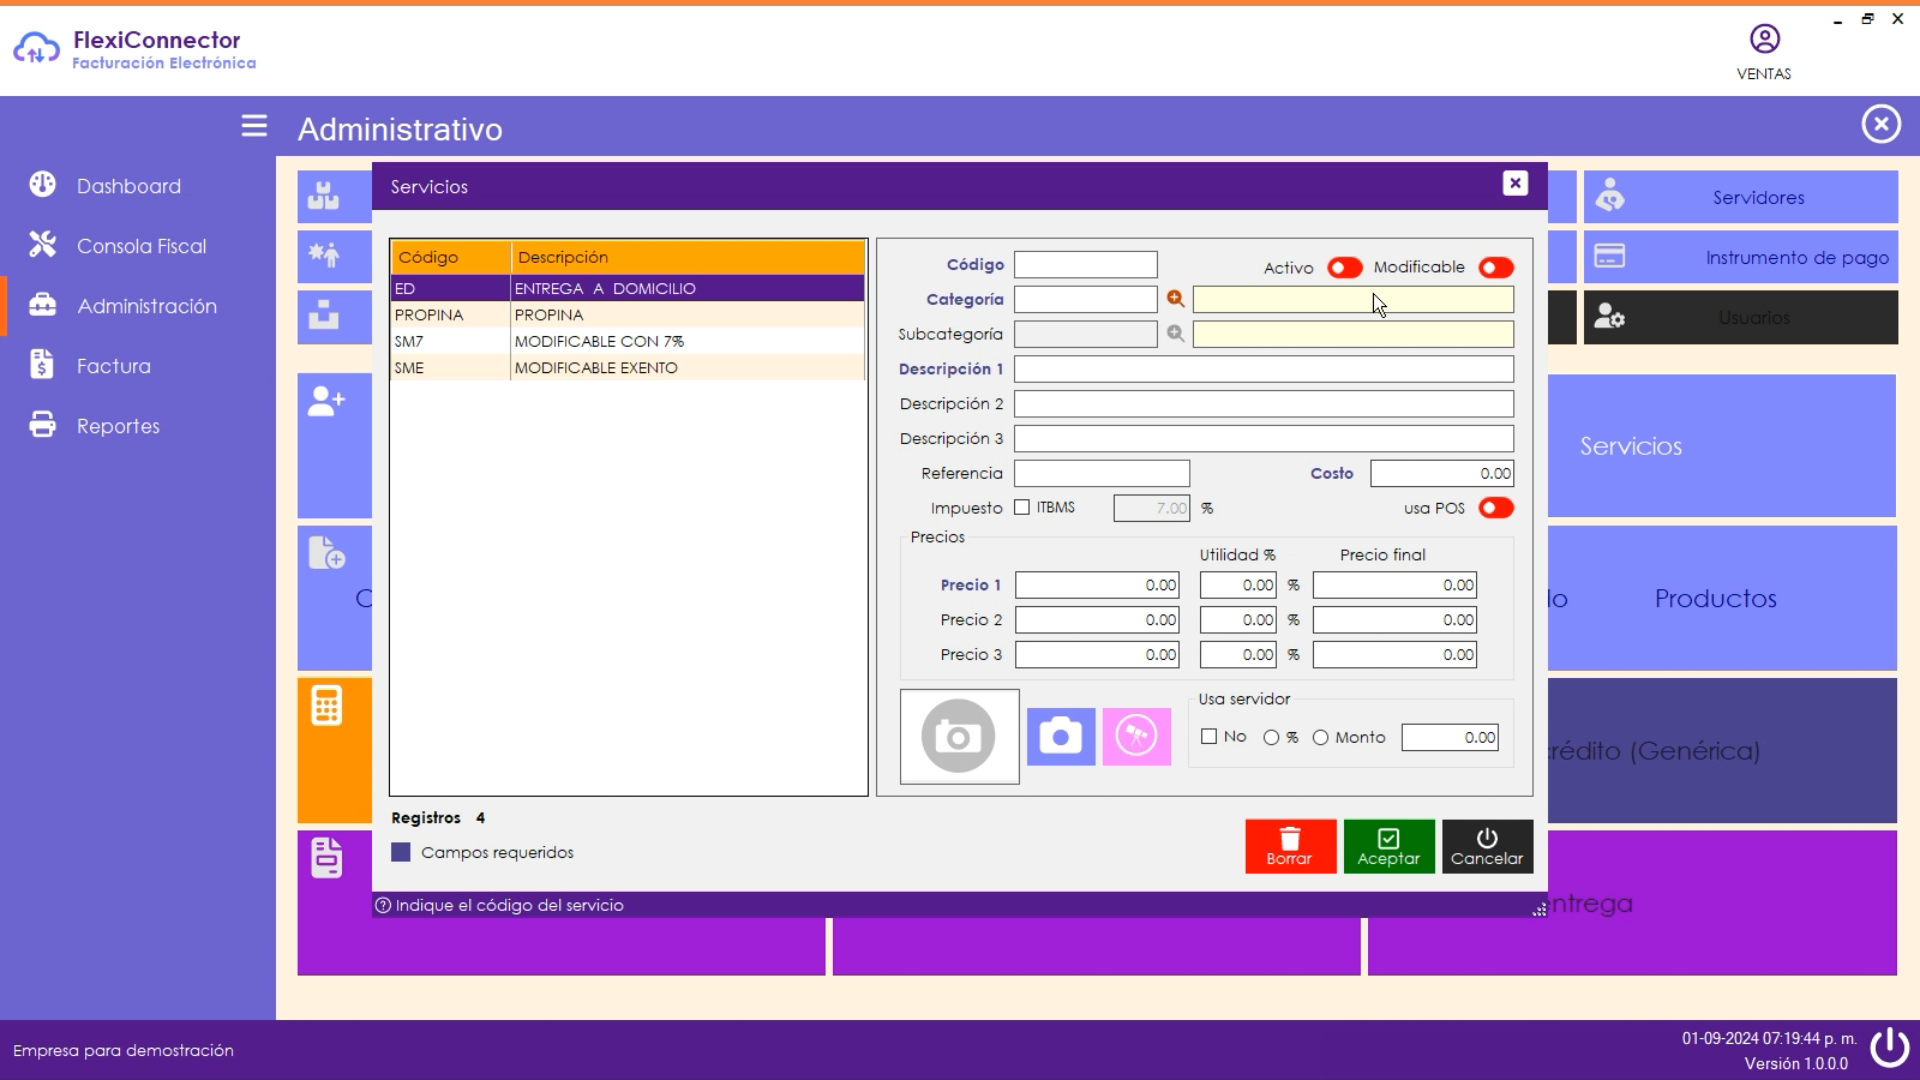The image size is (1920, 1080).
Task: Click the Precio 3 Precio final field
Action: tap(1394, 655)
